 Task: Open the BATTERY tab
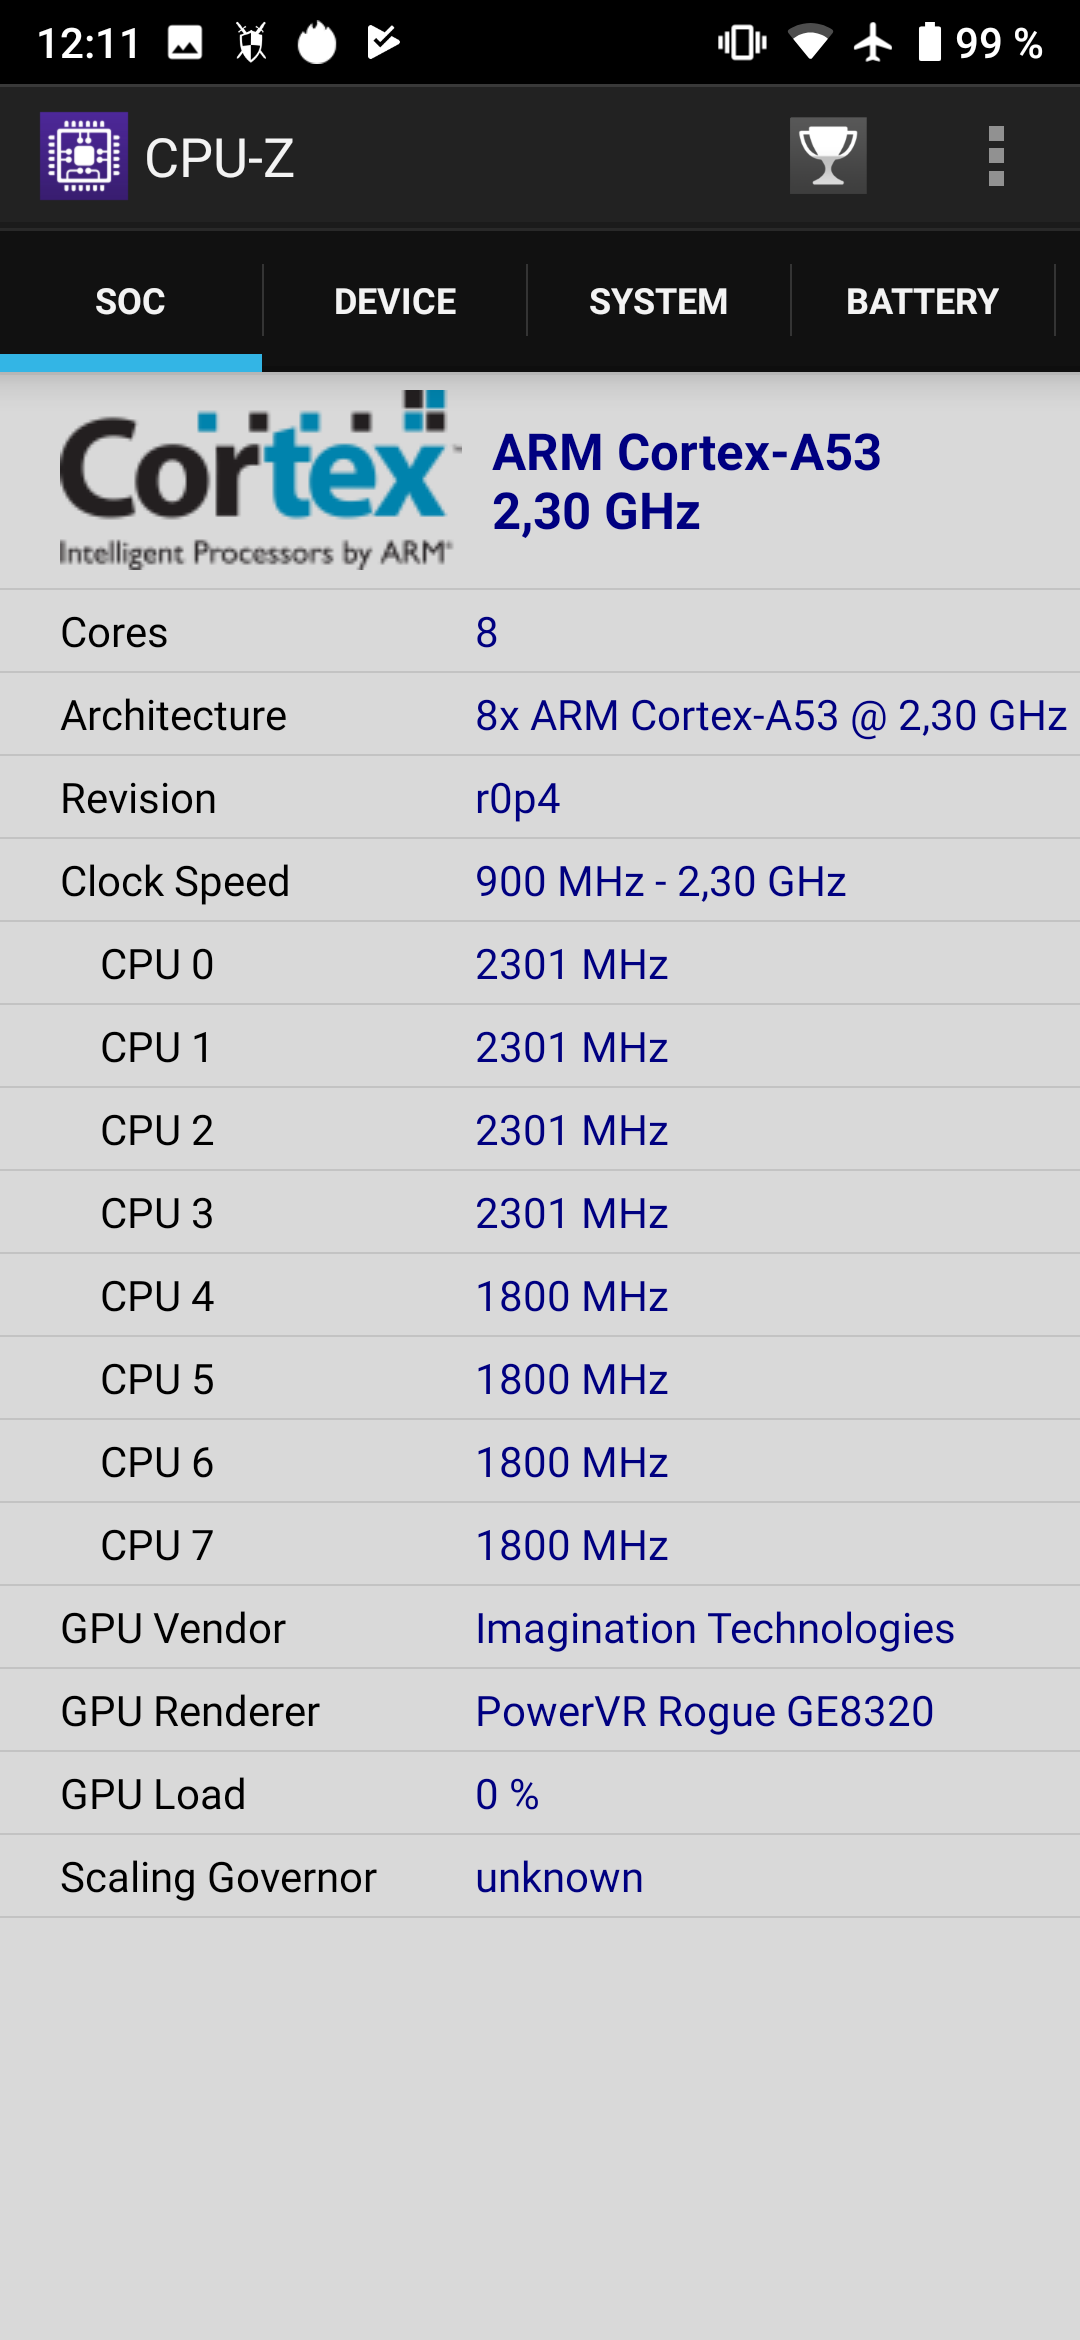click(922, 301)
